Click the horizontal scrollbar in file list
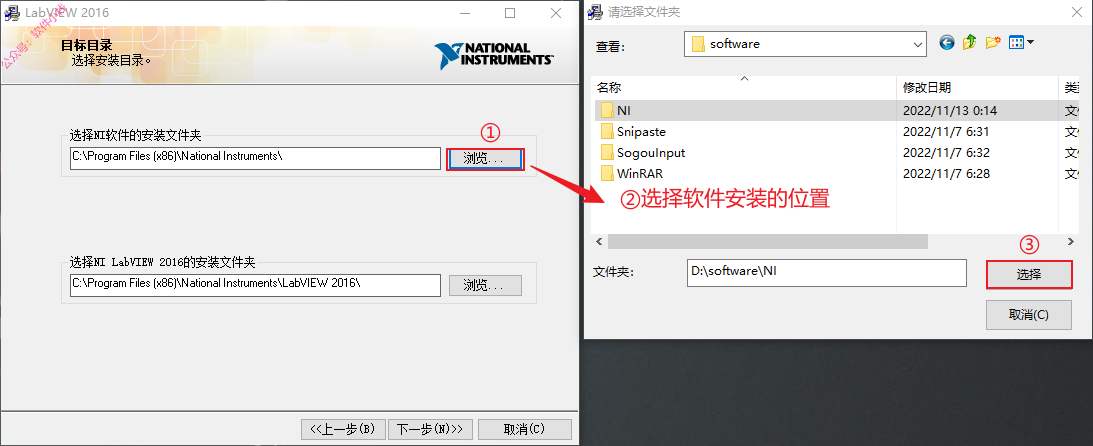This screenshot has width=1093, height=446. click(767, 241)
